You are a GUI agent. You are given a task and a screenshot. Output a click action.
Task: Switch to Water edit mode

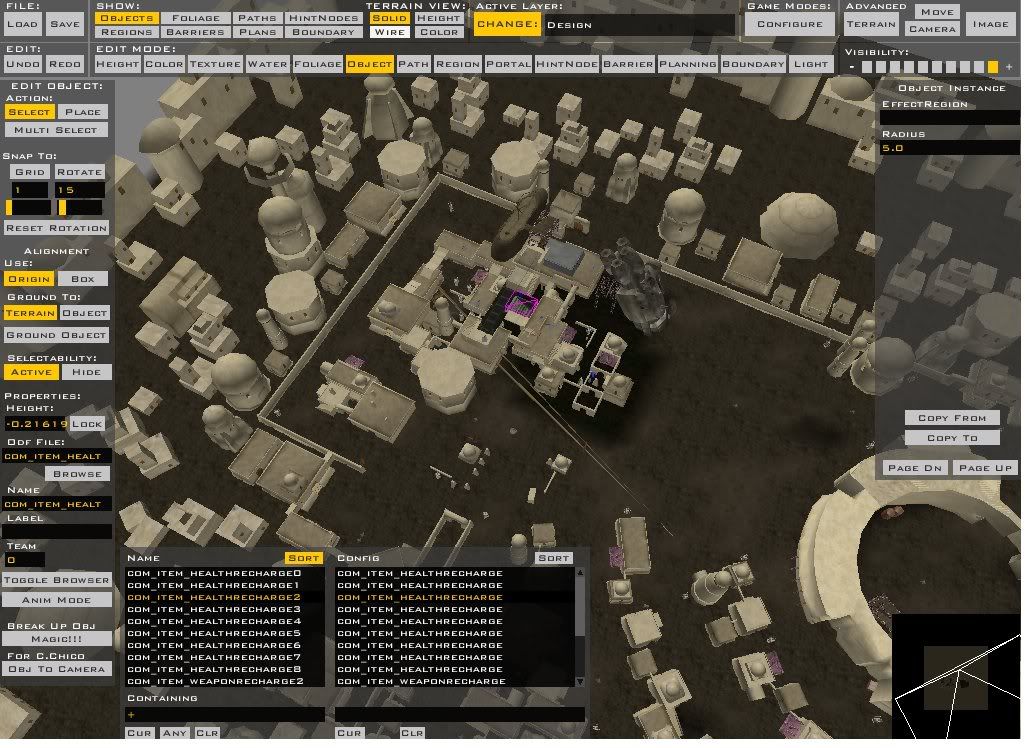(267, 63)
